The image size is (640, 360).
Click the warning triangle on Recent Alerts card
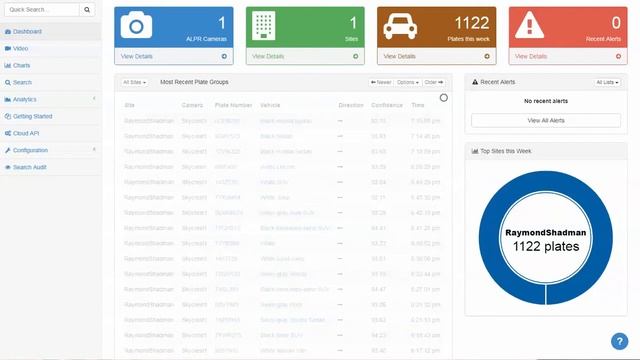[529, 25]
